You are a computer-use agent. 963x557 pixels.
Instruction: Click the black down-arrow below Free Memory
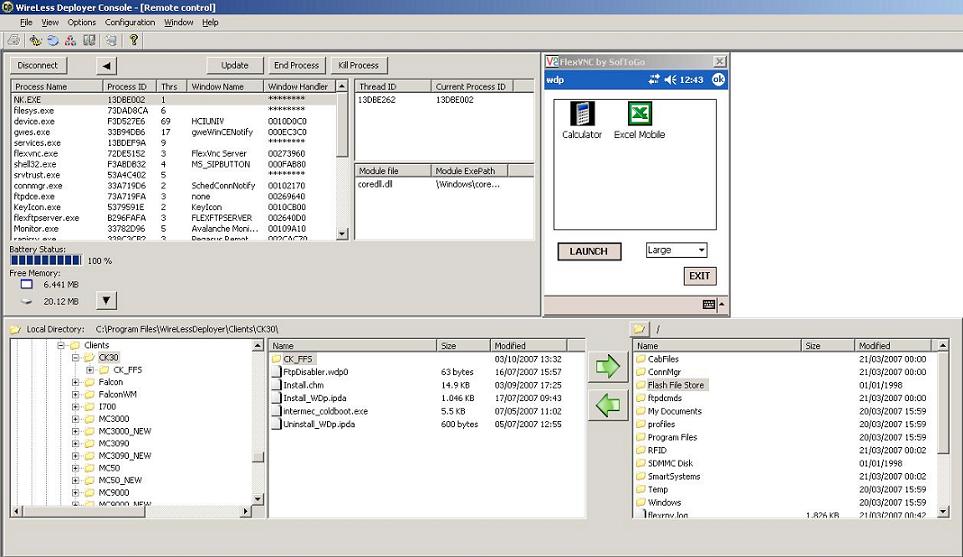(107, 300)
